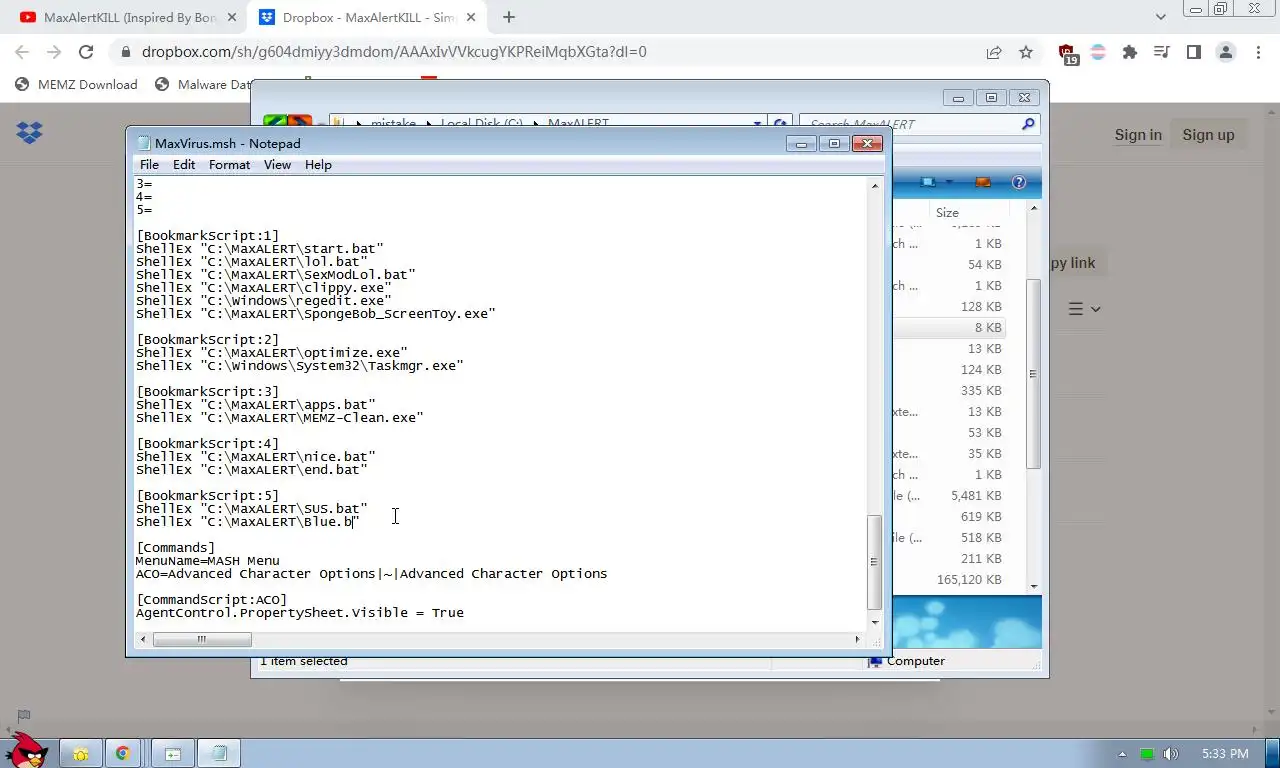The height and width of the screenshot is (768, 1280).
Task: Click the 165,120 KB size entry
Action: click(x=969, y=580)
